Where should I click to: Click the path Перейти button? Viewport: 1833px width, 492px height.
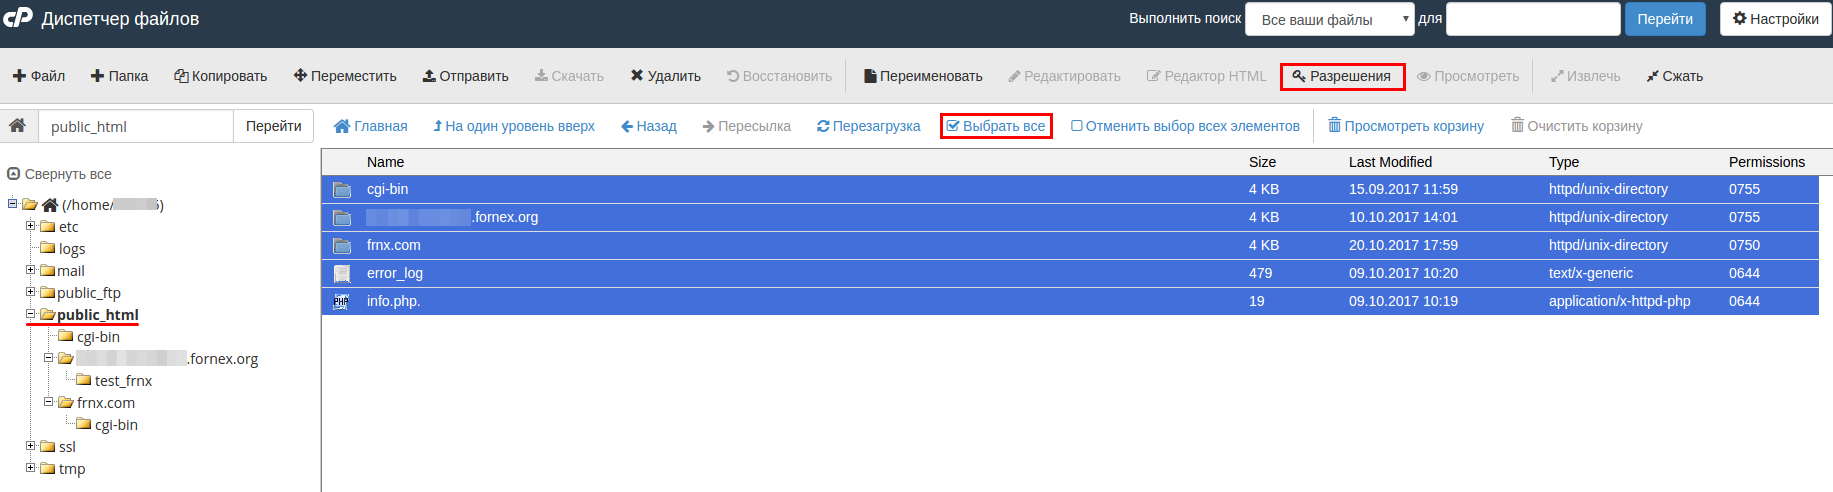pos(273,126)
